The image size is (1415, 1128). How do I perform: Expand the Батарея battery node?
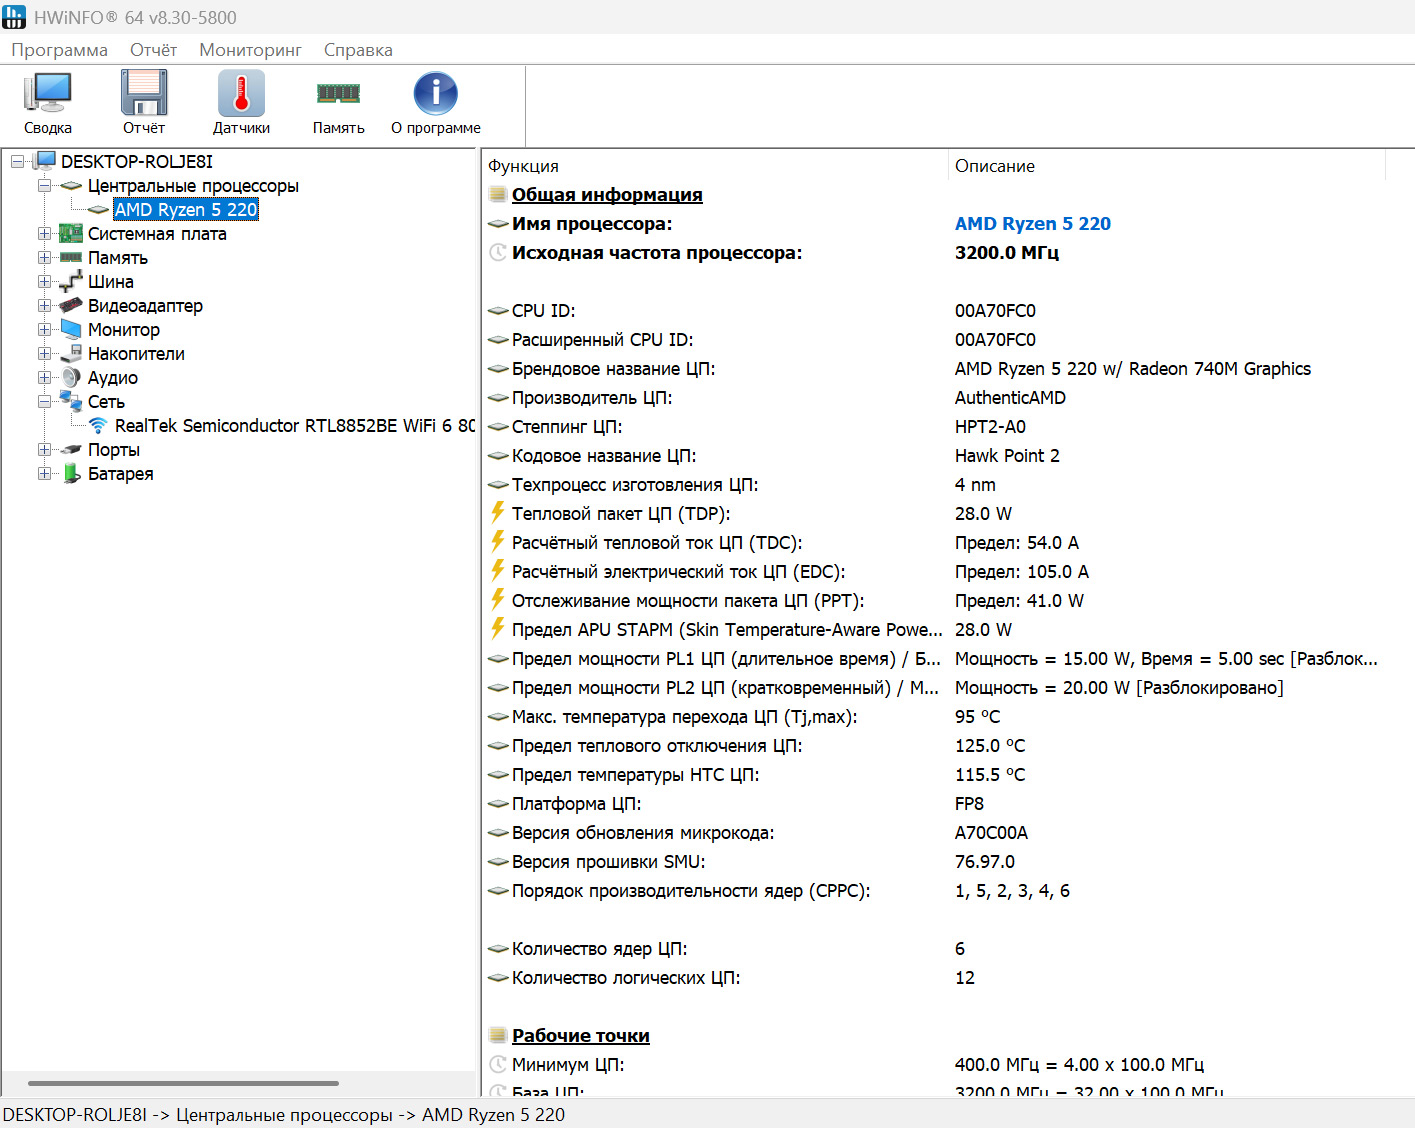(x=44, y=474)
